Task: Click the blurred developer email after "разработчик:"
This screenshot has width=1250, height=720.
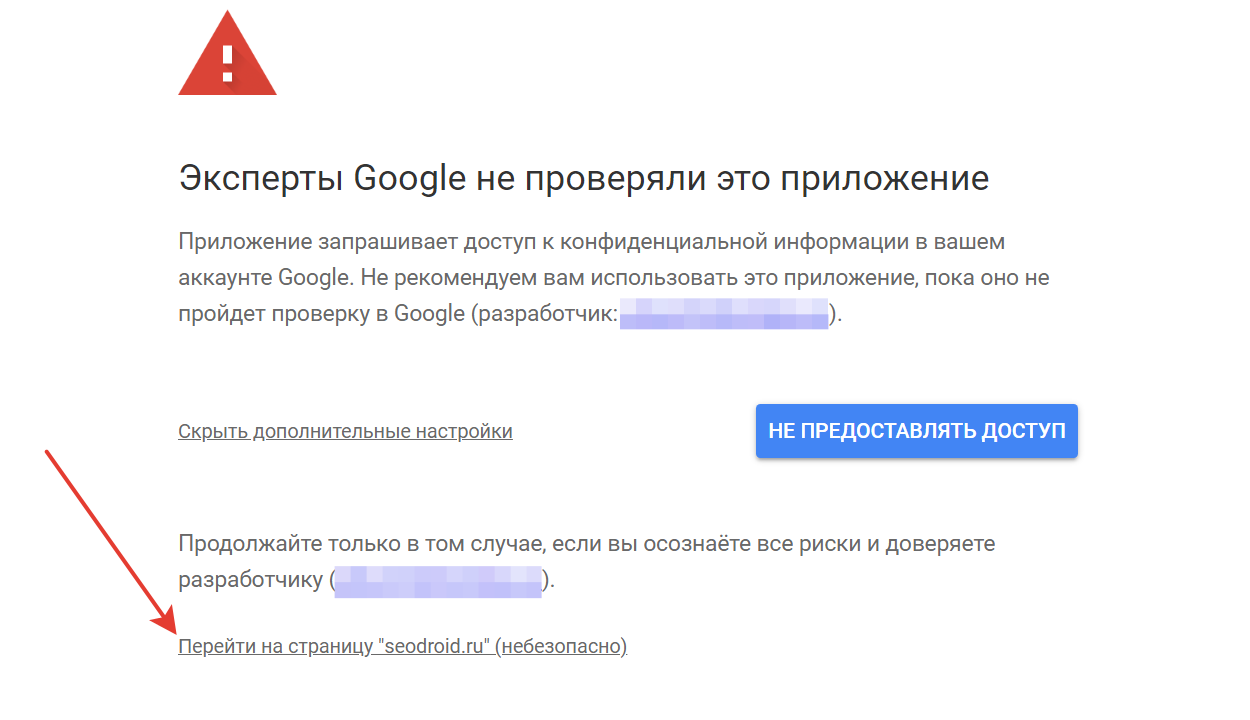Action: (724, 313)
